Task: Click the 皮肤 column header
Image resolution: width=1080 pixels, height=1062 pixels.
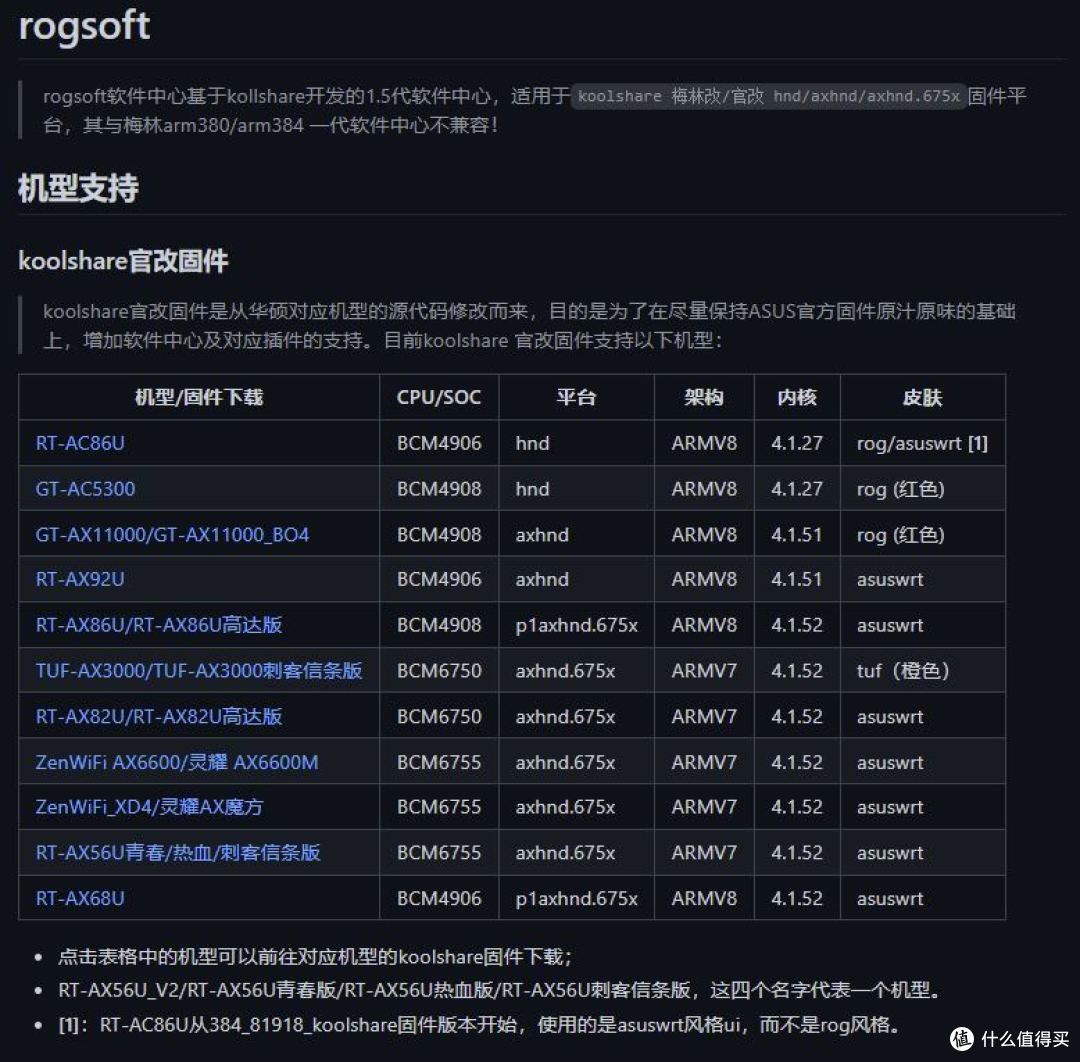Action: (922, 397)
